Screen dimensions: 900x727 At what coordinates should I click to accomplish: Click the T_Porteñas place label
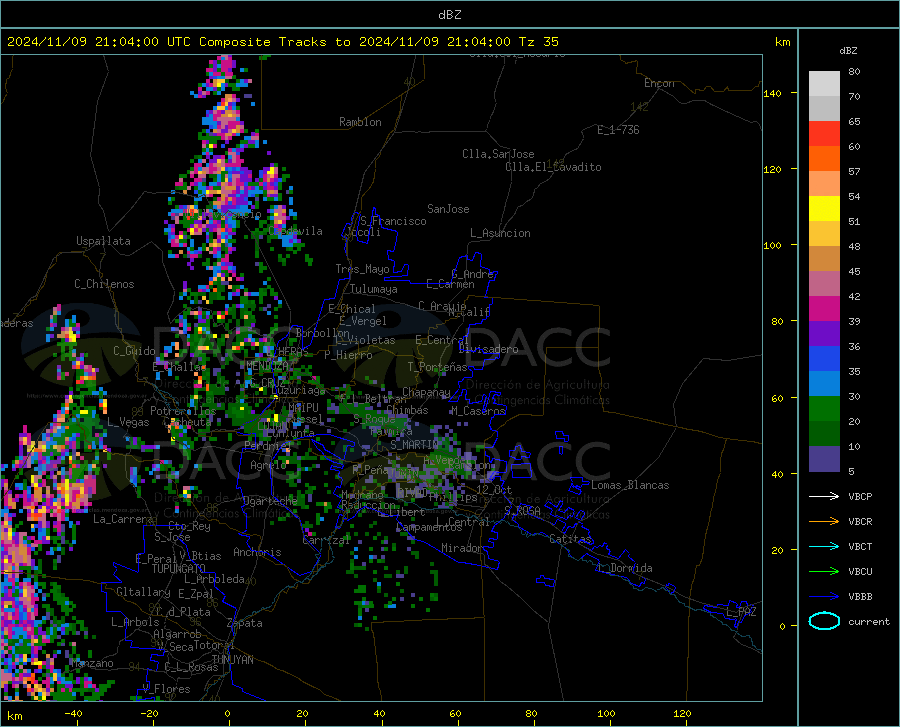tap(437, 367)
